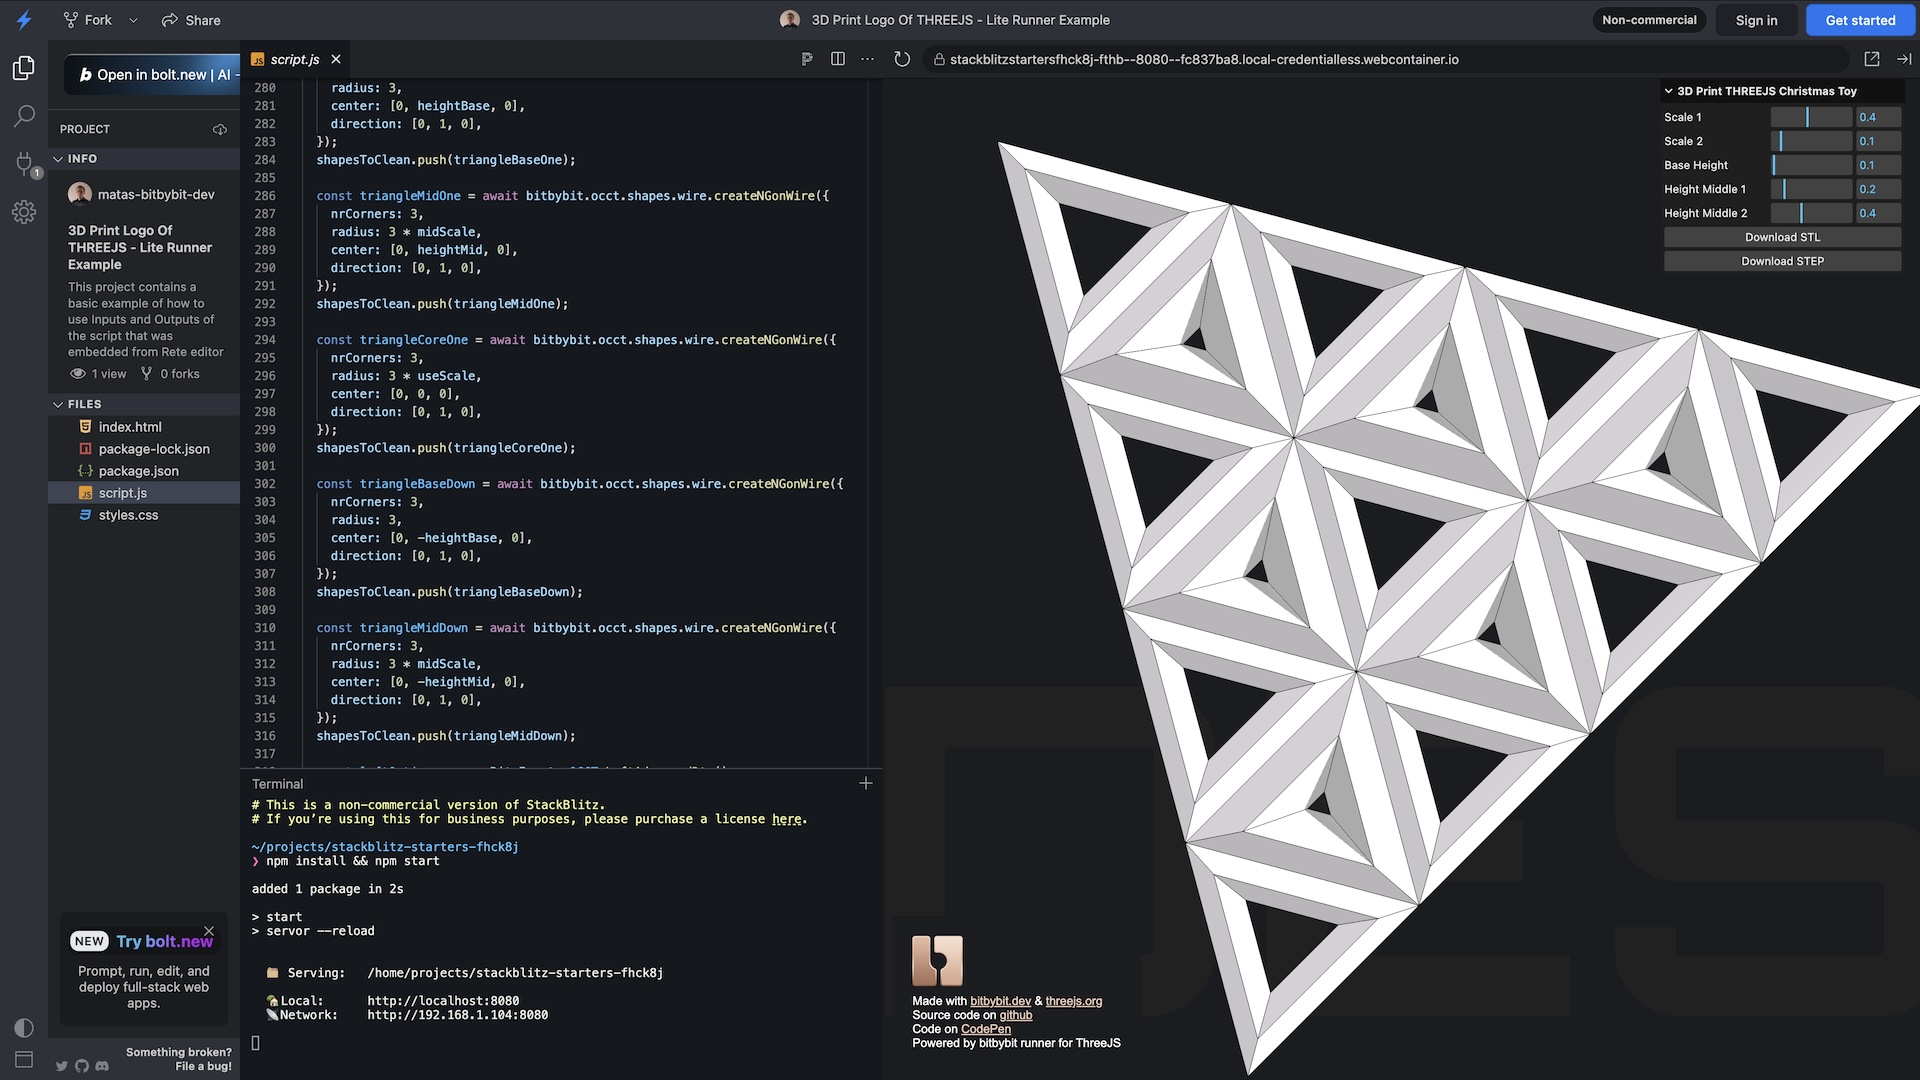Open the bitbybit.dev link
This screenshot has width=1920, height=1080.
coord(1000,1001)
